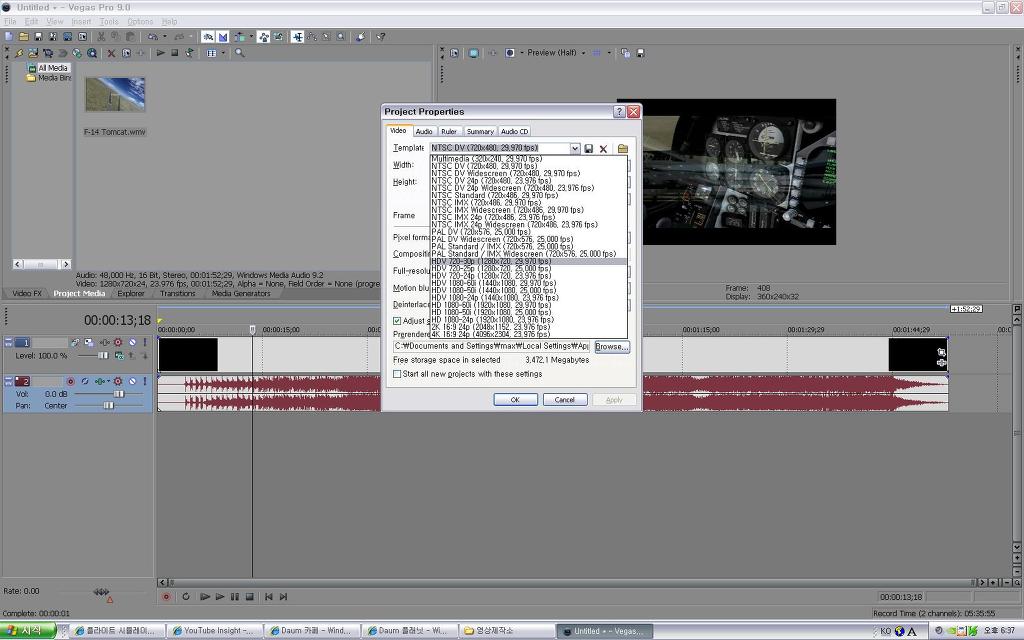Toggle the Adjust source media checkbox

(397, 321)
